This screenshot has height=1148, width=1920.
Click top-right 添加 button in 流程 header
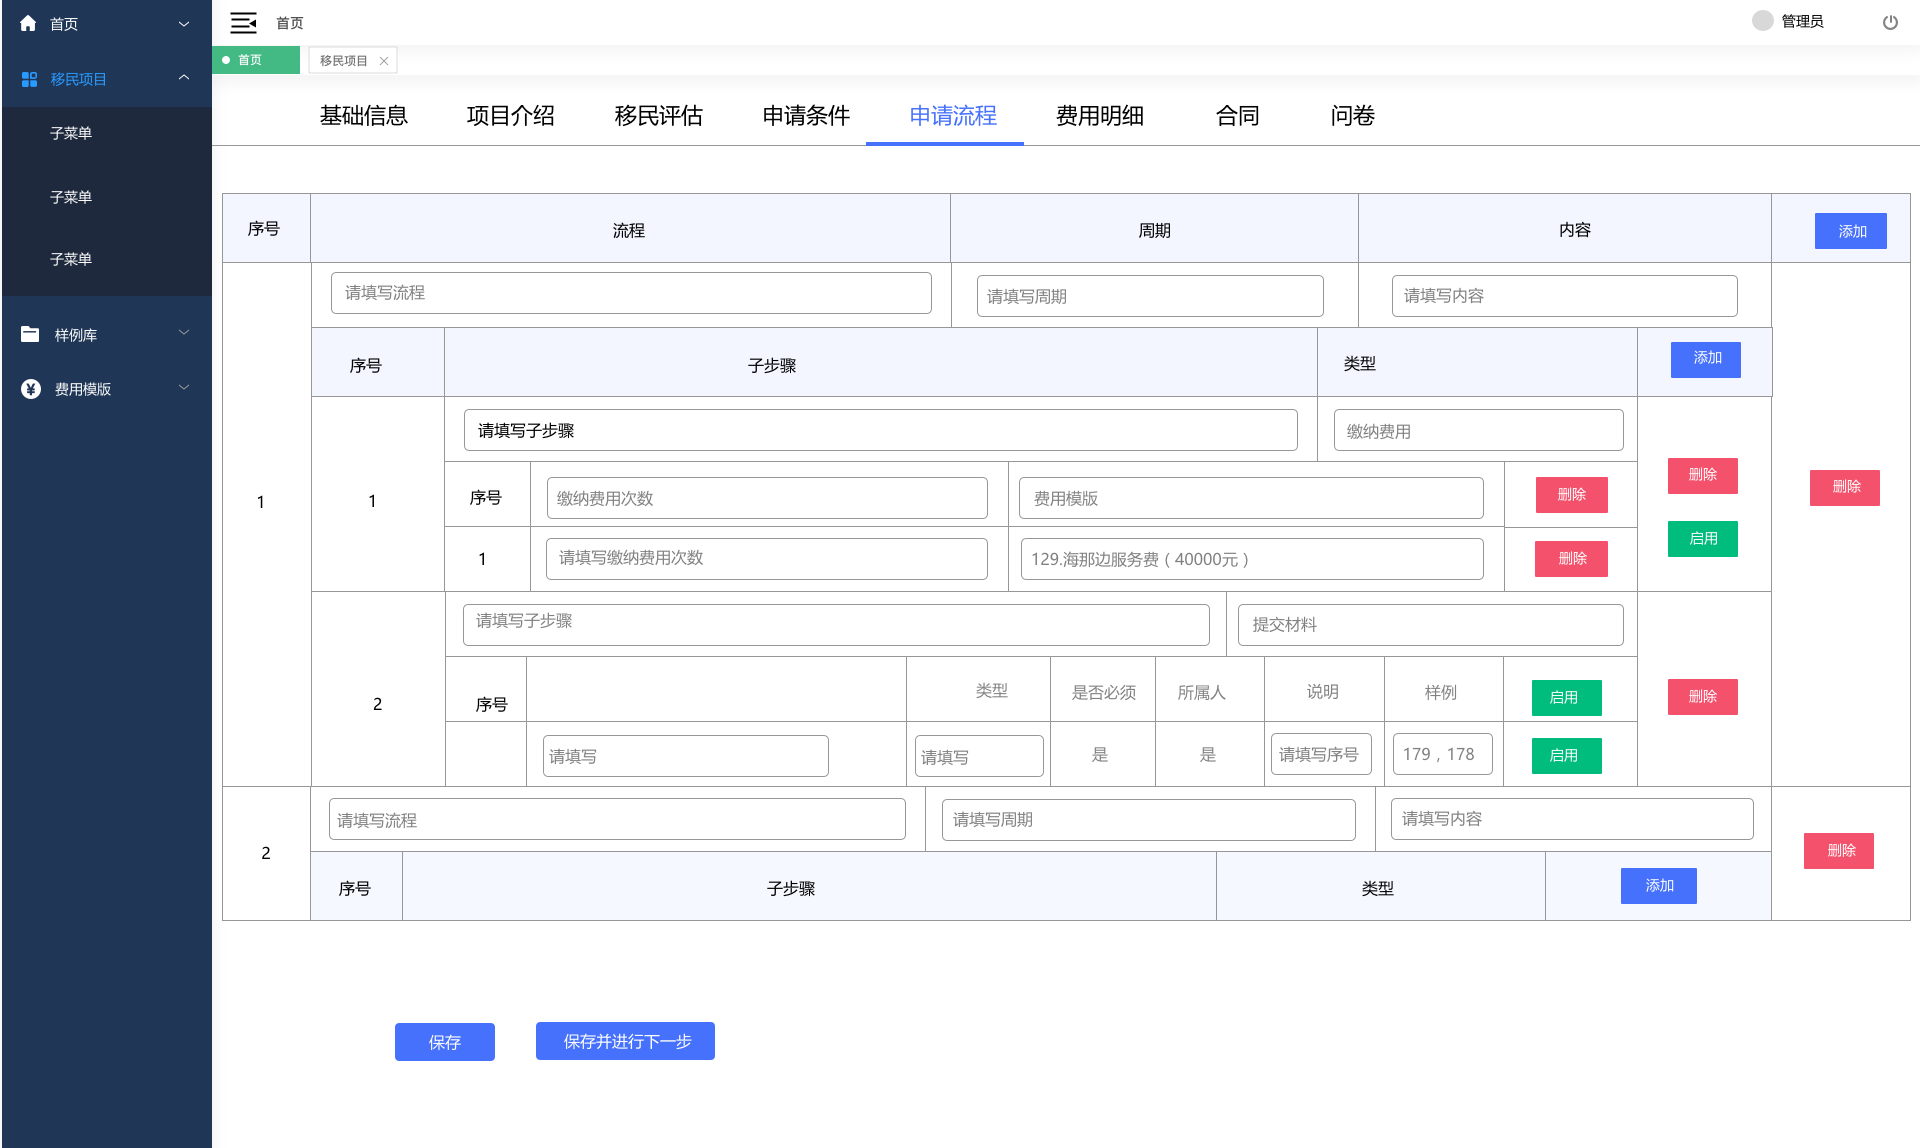click(1850, 231)
